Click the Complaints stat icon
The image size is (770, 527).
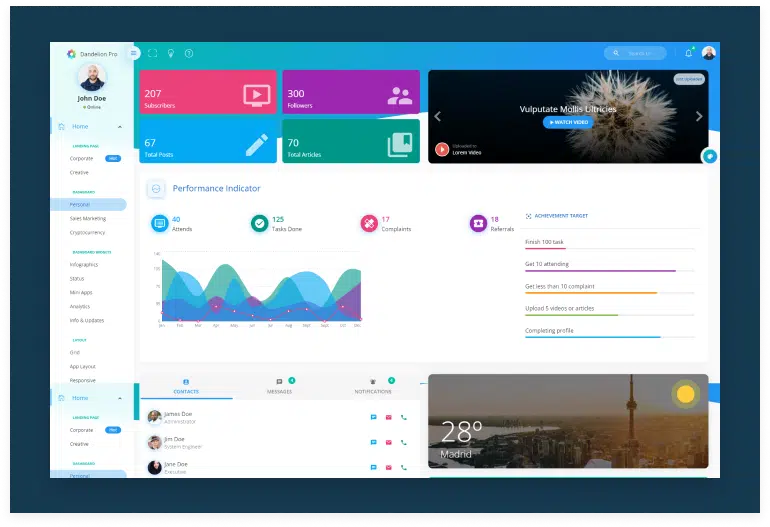369,223
